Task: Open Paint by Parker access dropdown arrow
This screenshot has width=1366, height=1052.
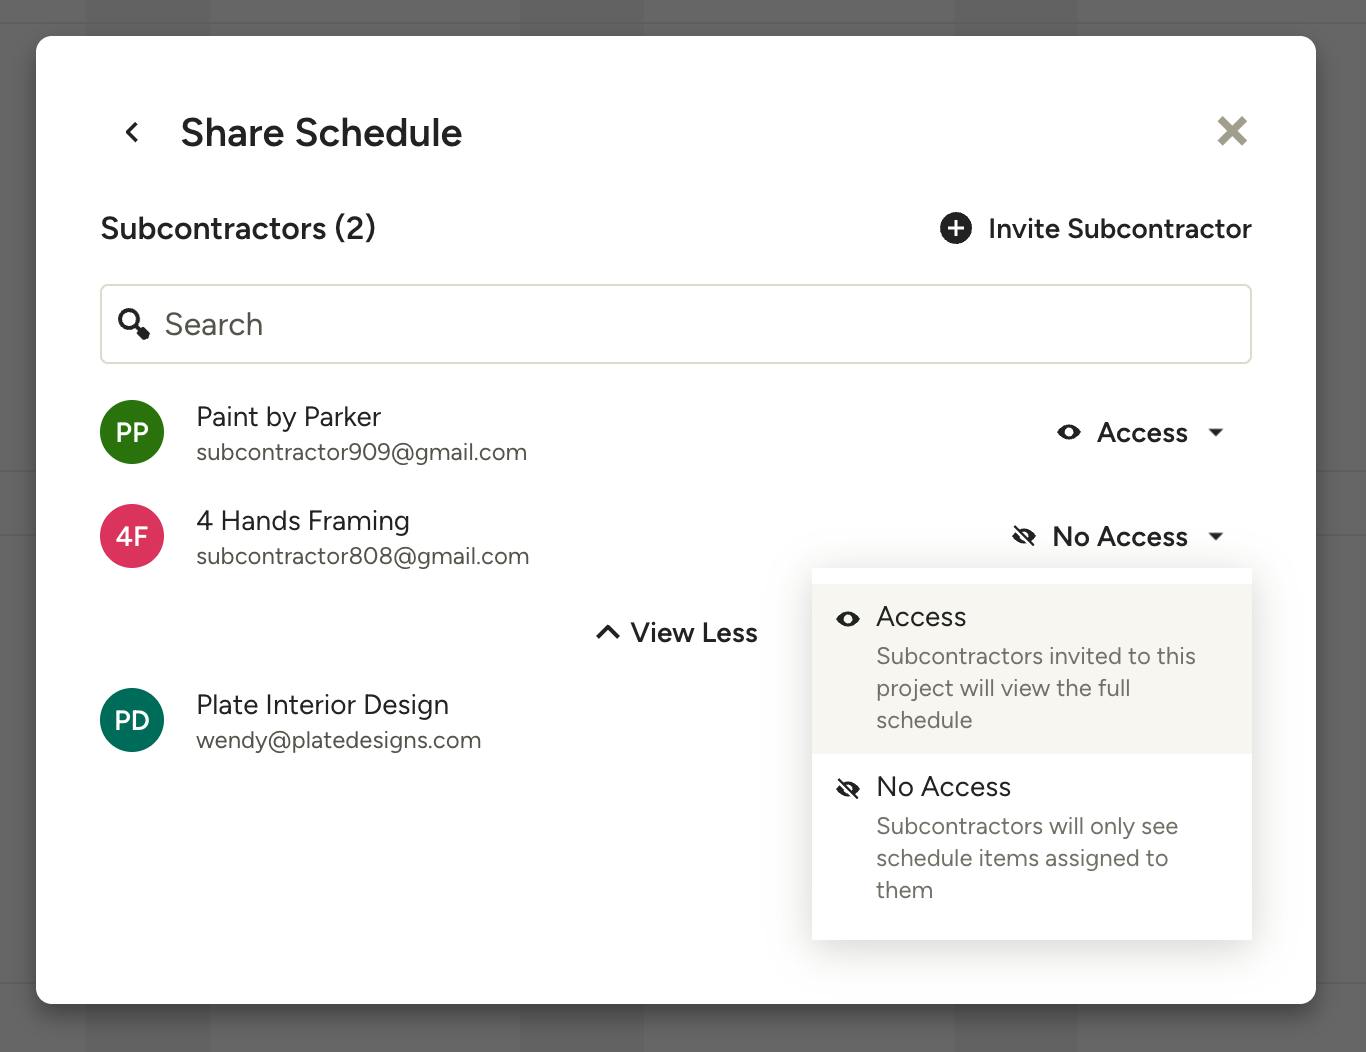Action: (x=1216, y=432)
